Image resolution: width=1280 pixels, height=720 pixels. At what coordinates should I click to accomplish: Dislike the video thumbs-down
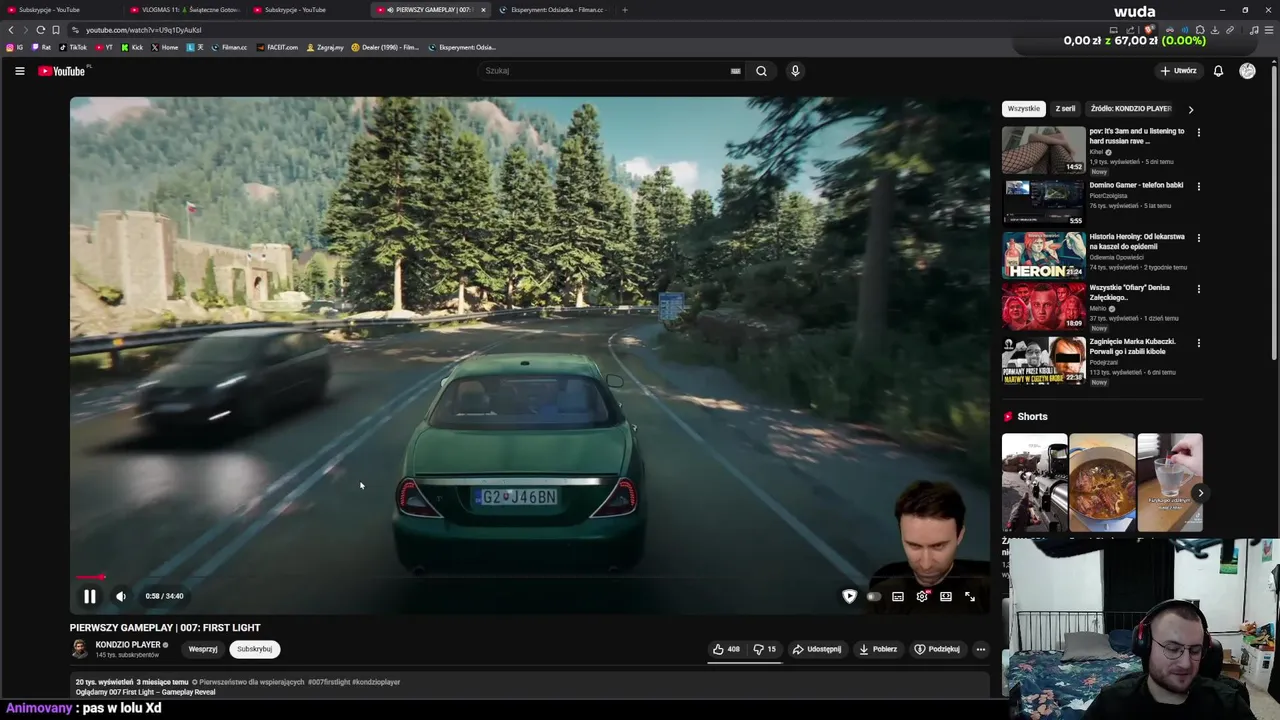click(764, 649)
